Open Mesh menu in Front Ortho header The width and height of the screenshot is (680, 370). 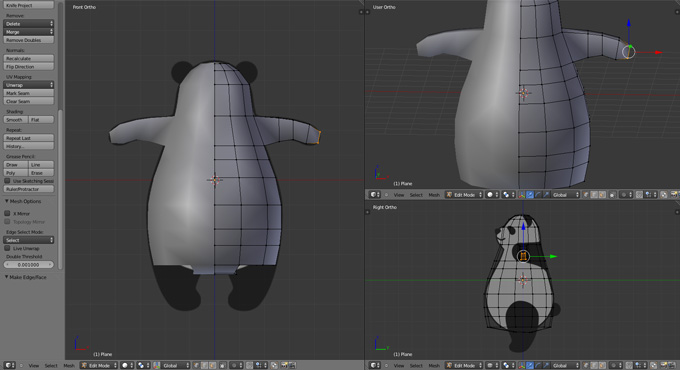pyautogui.click(x=69, y=365)
